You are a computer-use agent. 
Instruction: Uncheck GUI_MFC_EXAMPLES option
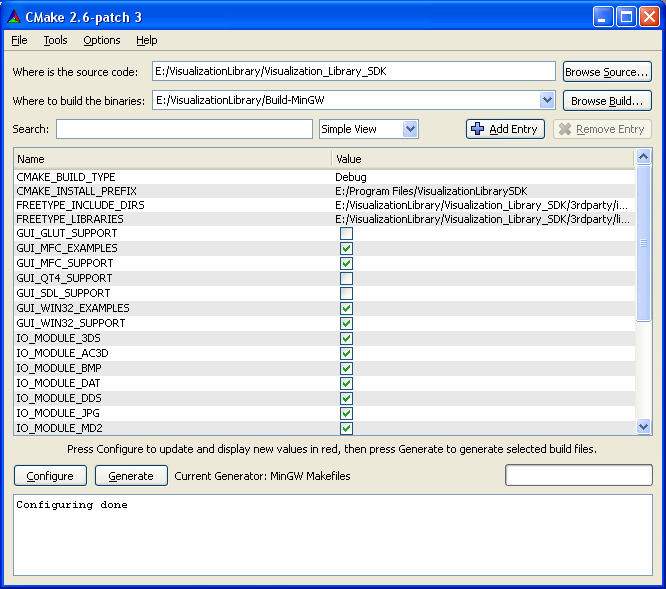pos(346,248)
